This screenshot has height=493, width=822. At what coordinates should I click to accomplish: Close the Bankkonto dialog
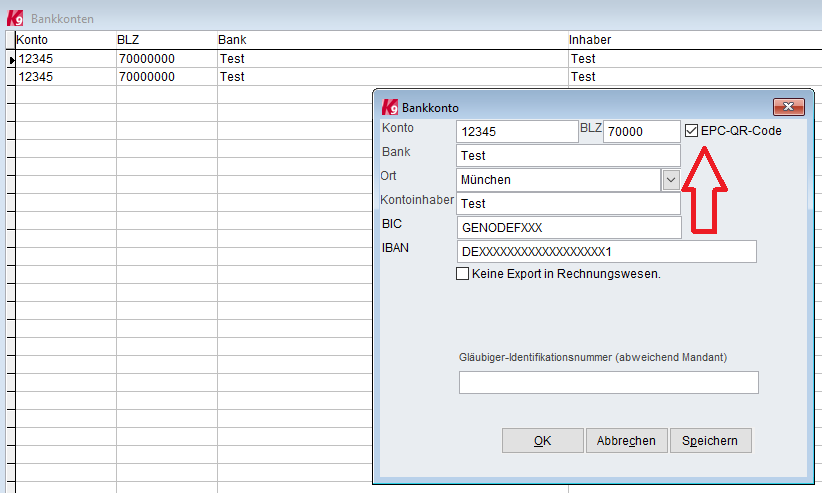(x=788, y=106)
